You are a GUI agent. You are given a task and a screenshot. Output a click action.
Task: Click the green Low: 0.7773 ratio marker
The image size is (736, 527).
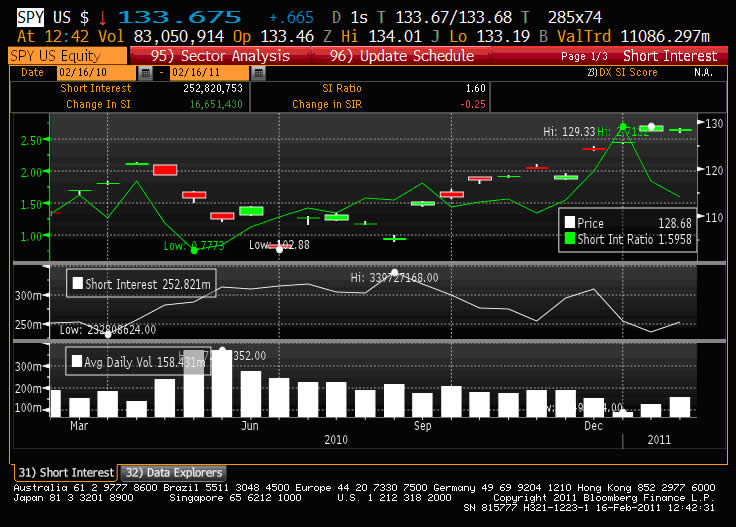[x=194, y=245]
